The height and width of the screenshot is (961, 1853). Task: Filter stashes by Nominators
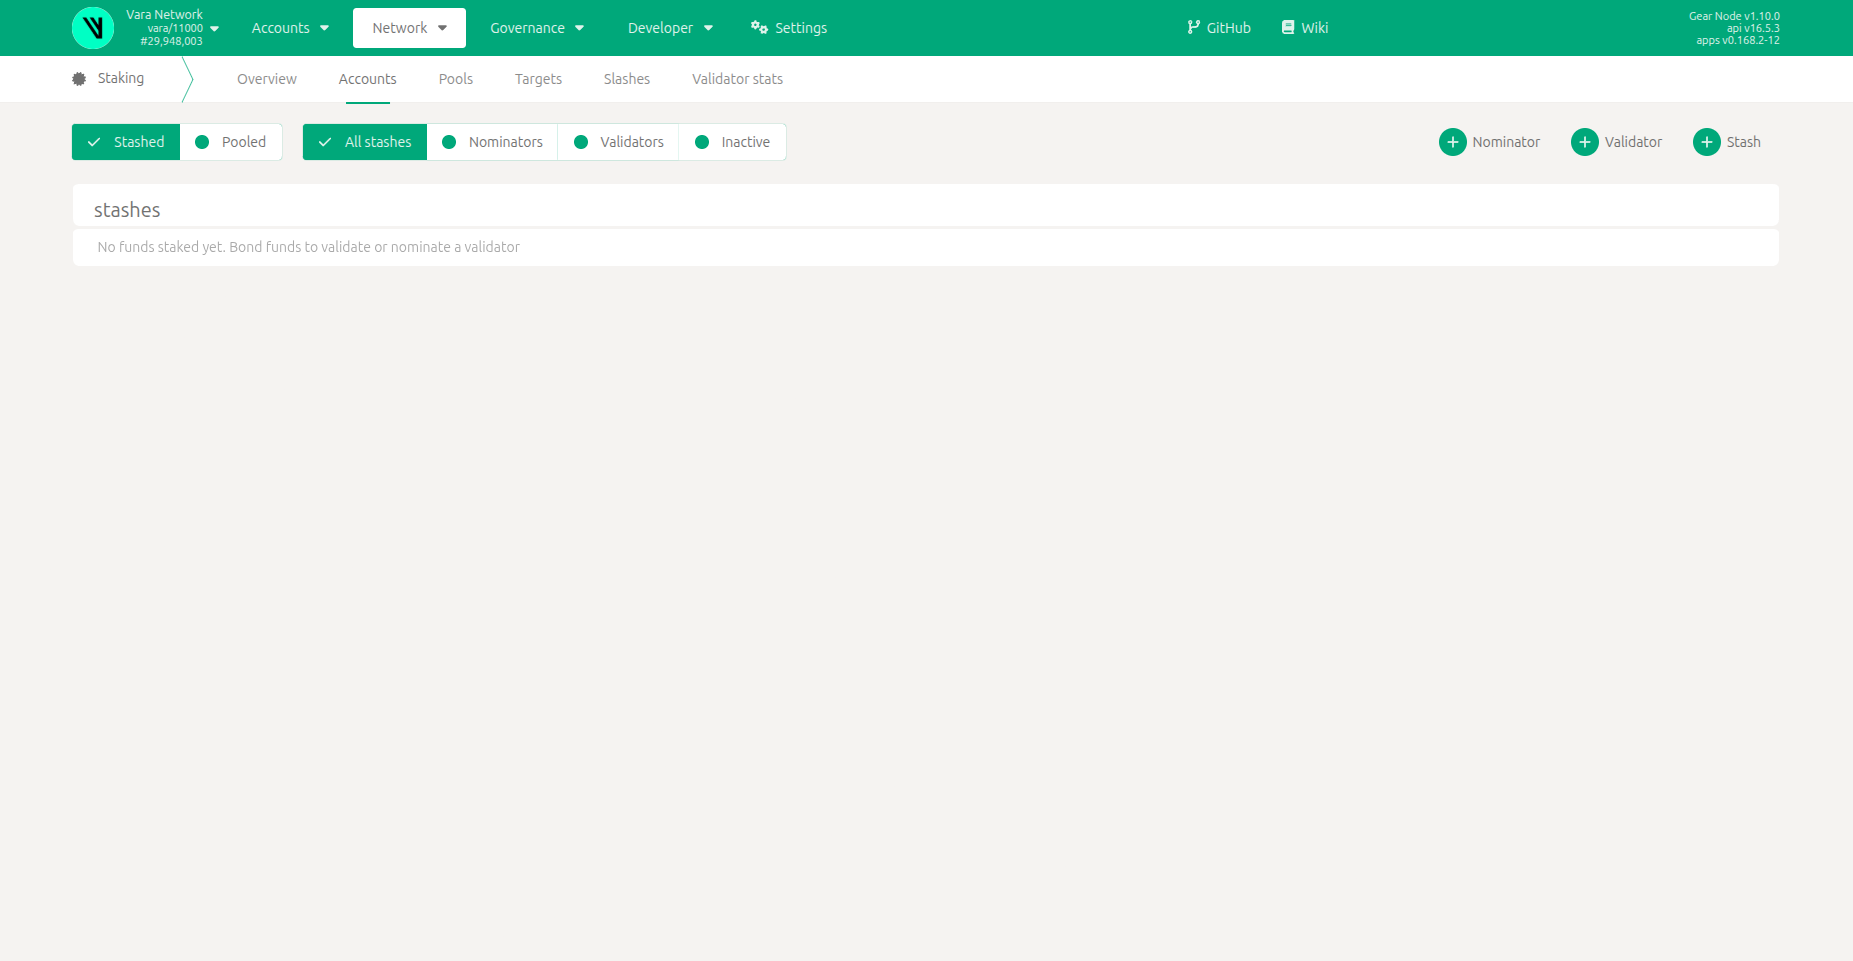click(x=492, y=142)
